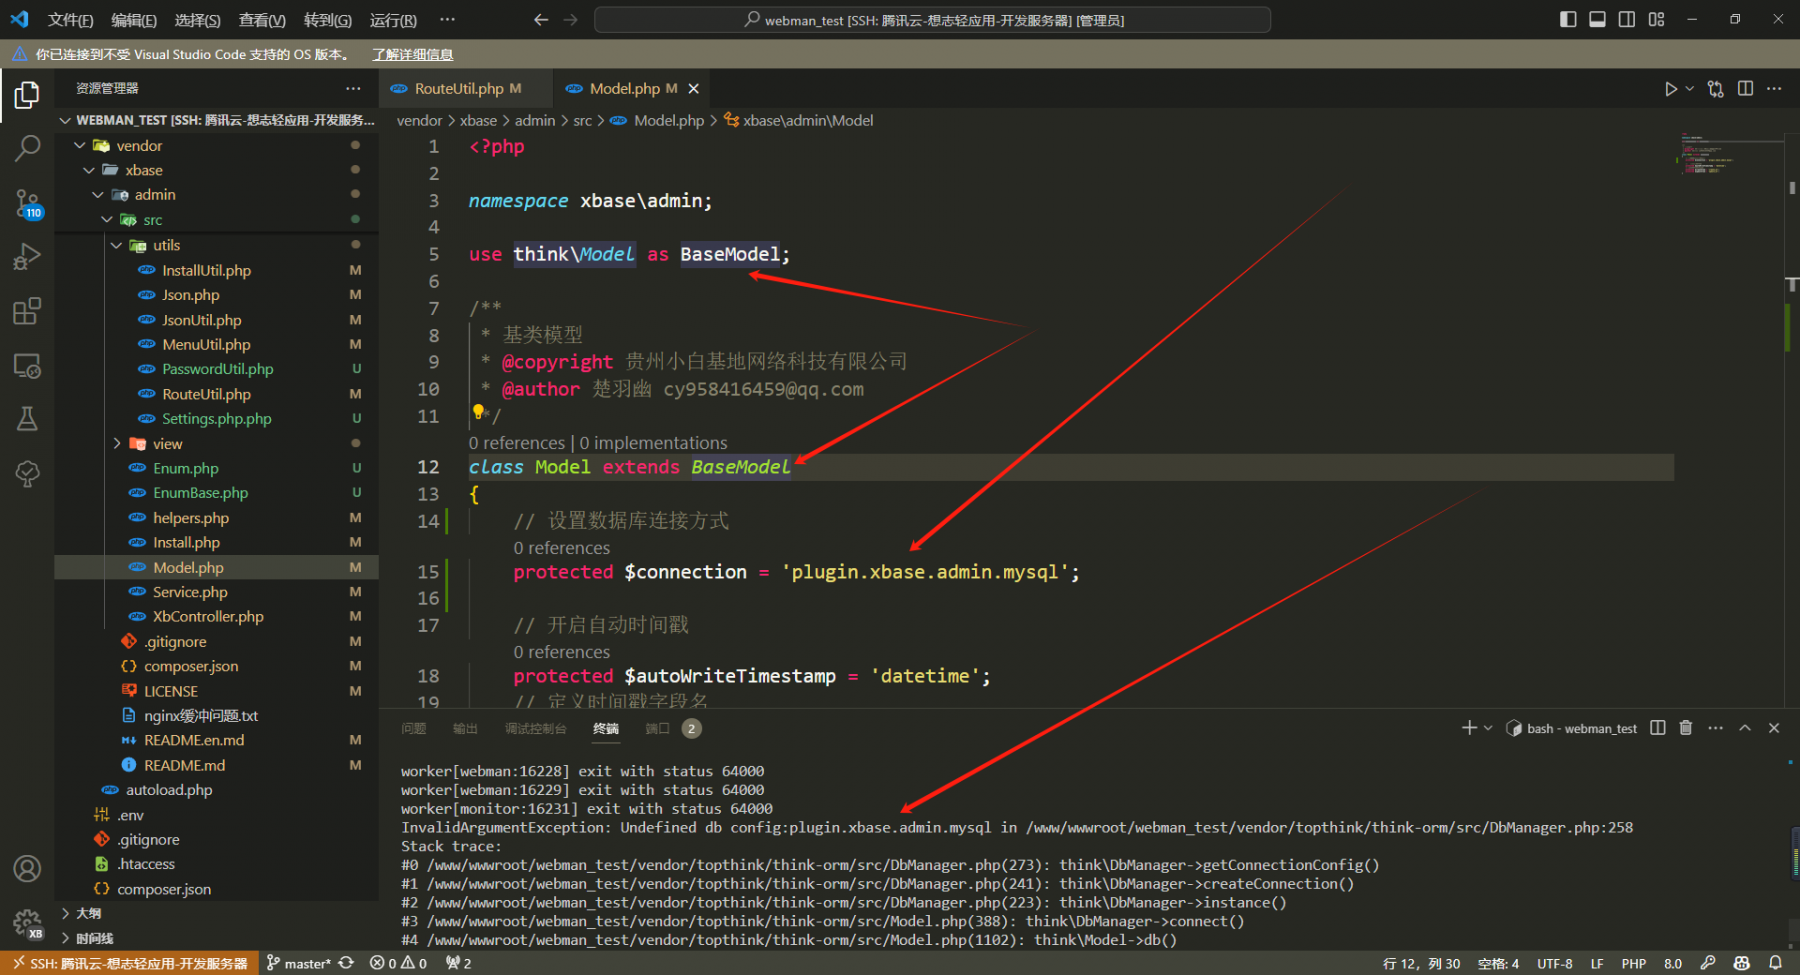Open the 选择(S) menu
This screenshot has height=975, width=1800.
tap(197, 20)
